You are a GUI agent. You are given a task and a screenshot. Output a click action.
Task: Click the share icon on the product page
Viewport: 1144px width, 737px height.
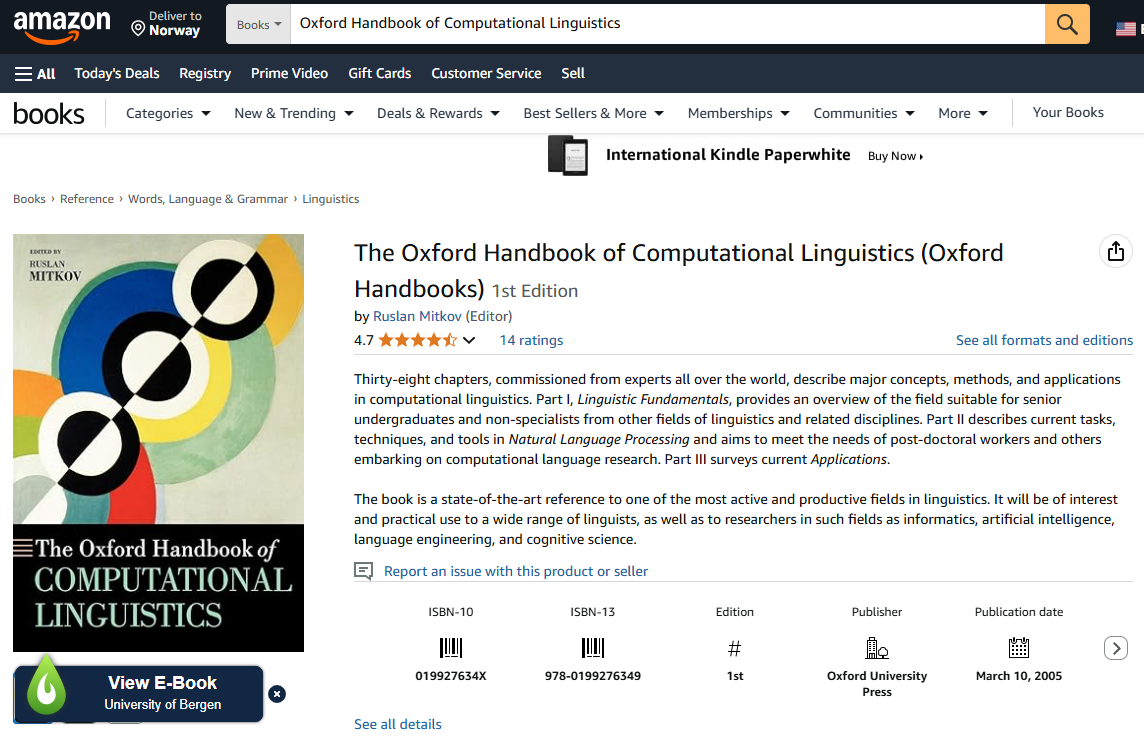[x=1116, y=252]
